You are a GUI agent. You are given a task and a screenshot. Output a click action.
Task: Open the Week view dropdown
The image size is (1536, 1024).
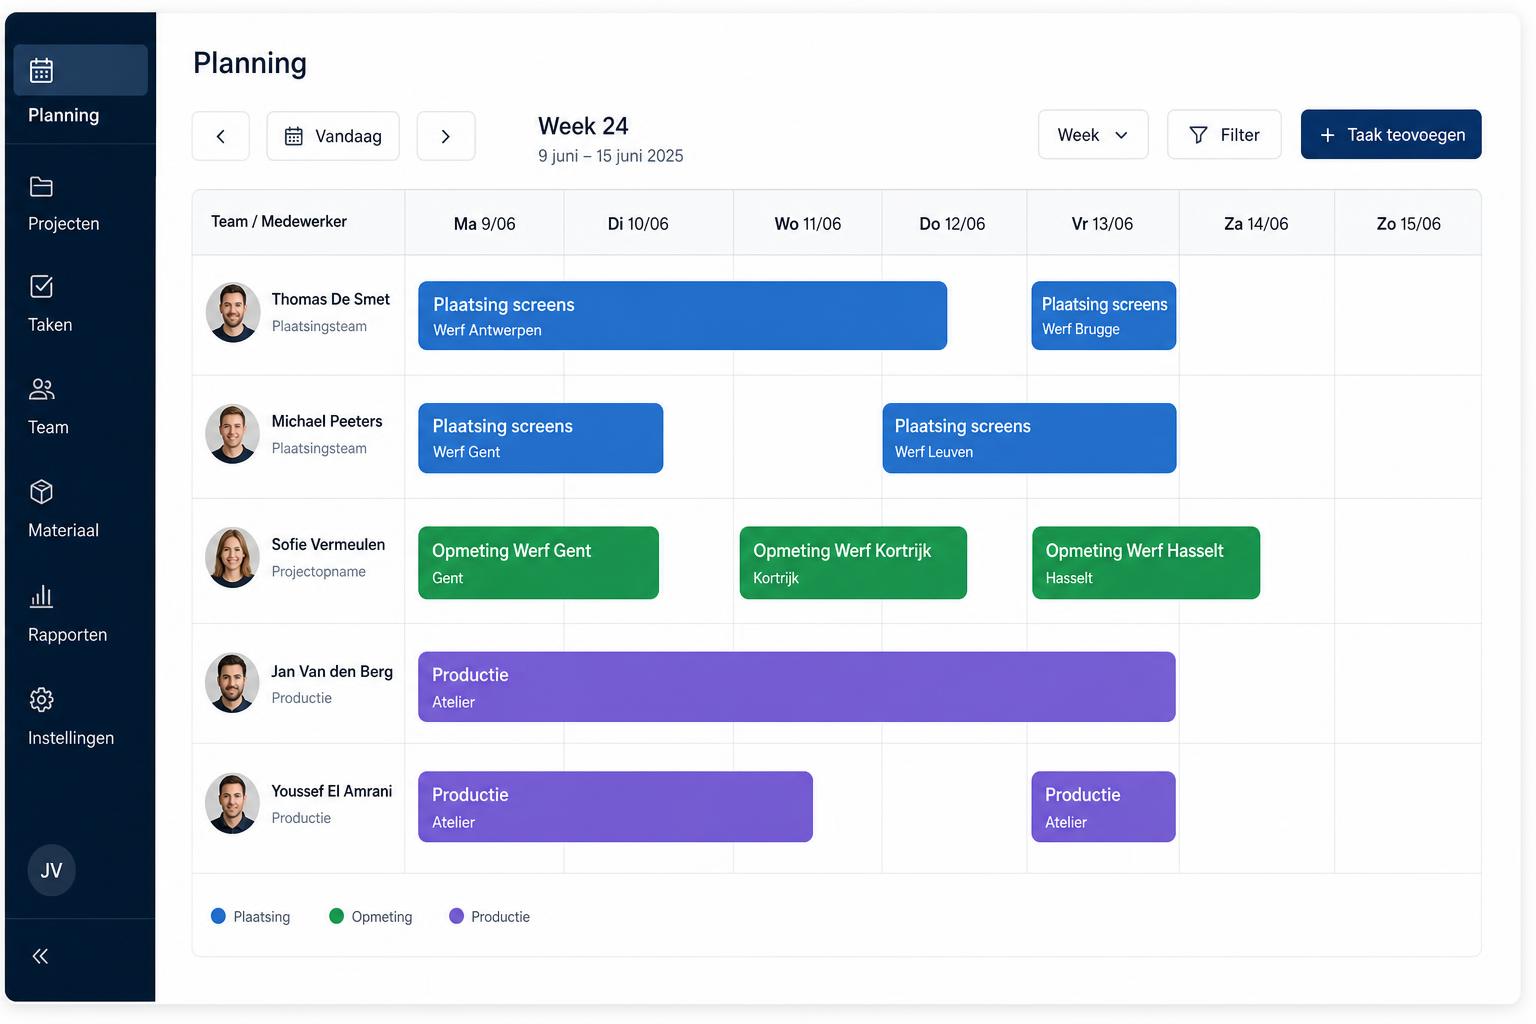pos(1093,135)
